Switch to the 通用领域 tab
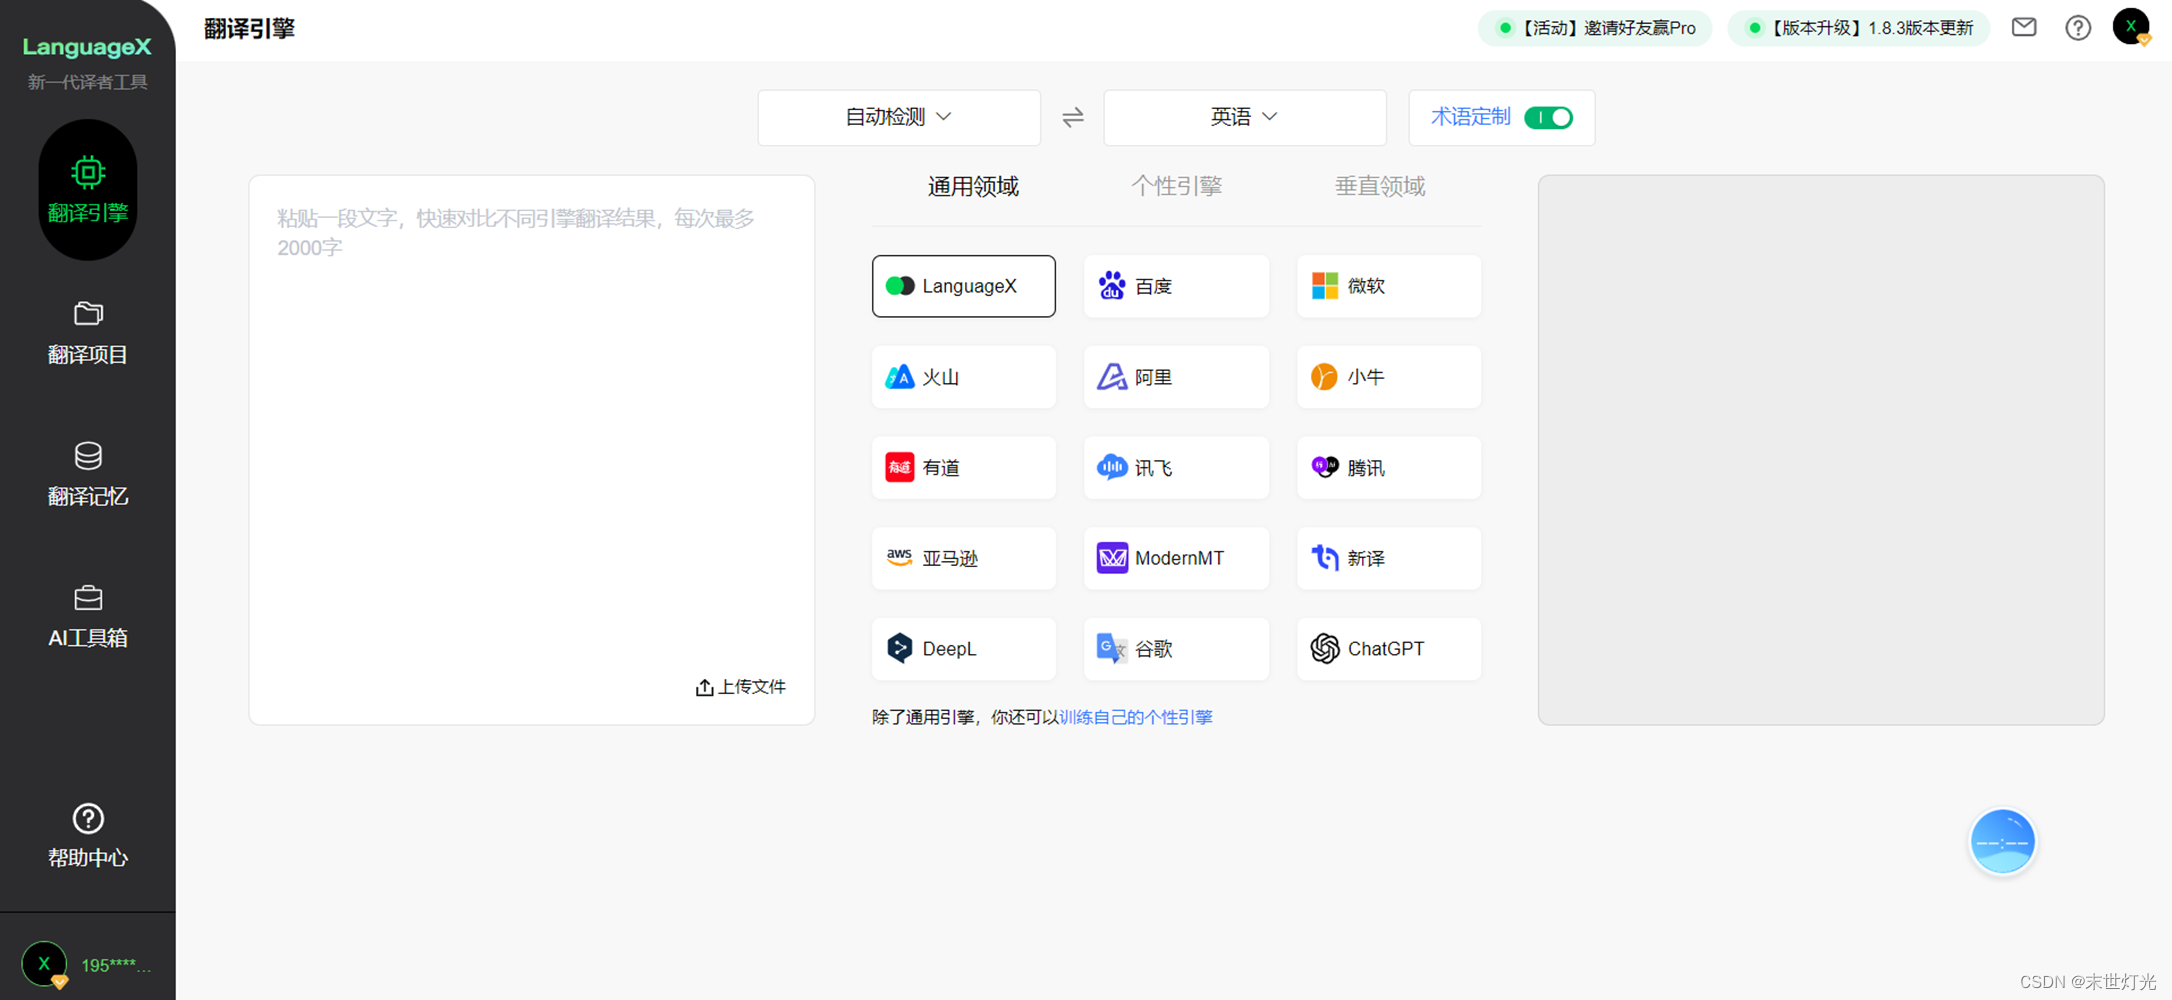 973,187
